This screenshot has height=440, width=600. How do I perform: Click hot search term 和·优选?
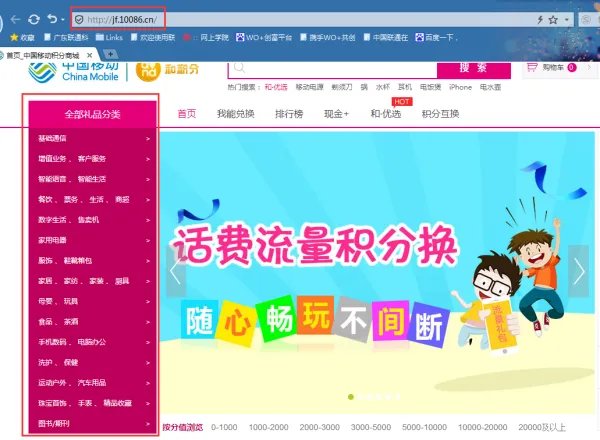276,87
